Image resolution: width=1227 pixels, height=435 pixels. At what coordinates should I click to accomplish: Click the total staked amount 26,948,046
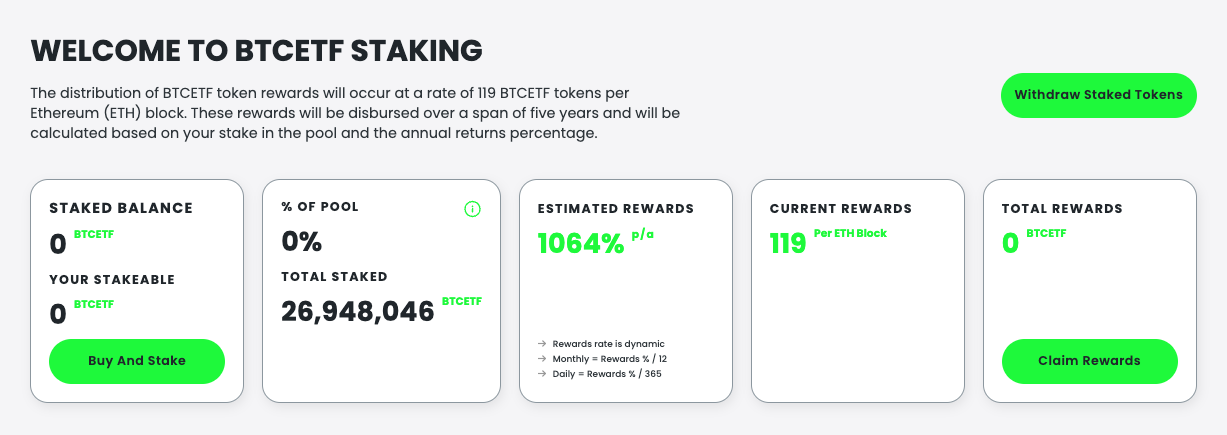[358, 312]
